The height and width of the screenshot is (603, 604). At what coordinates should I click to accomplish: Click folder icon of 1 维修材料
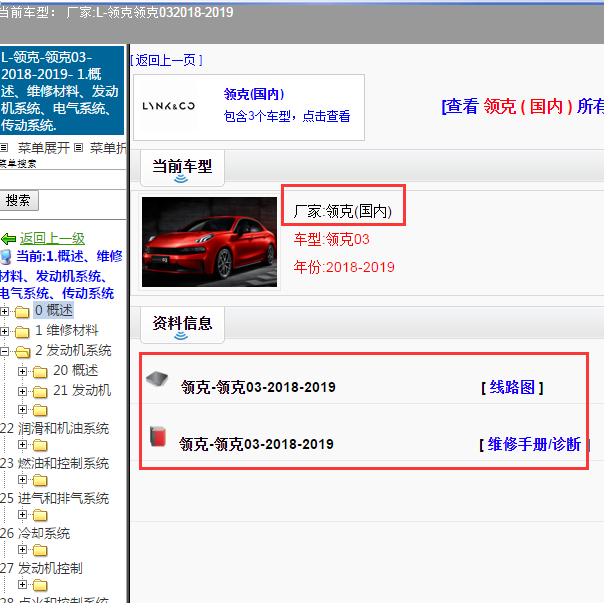pos(22,332)
